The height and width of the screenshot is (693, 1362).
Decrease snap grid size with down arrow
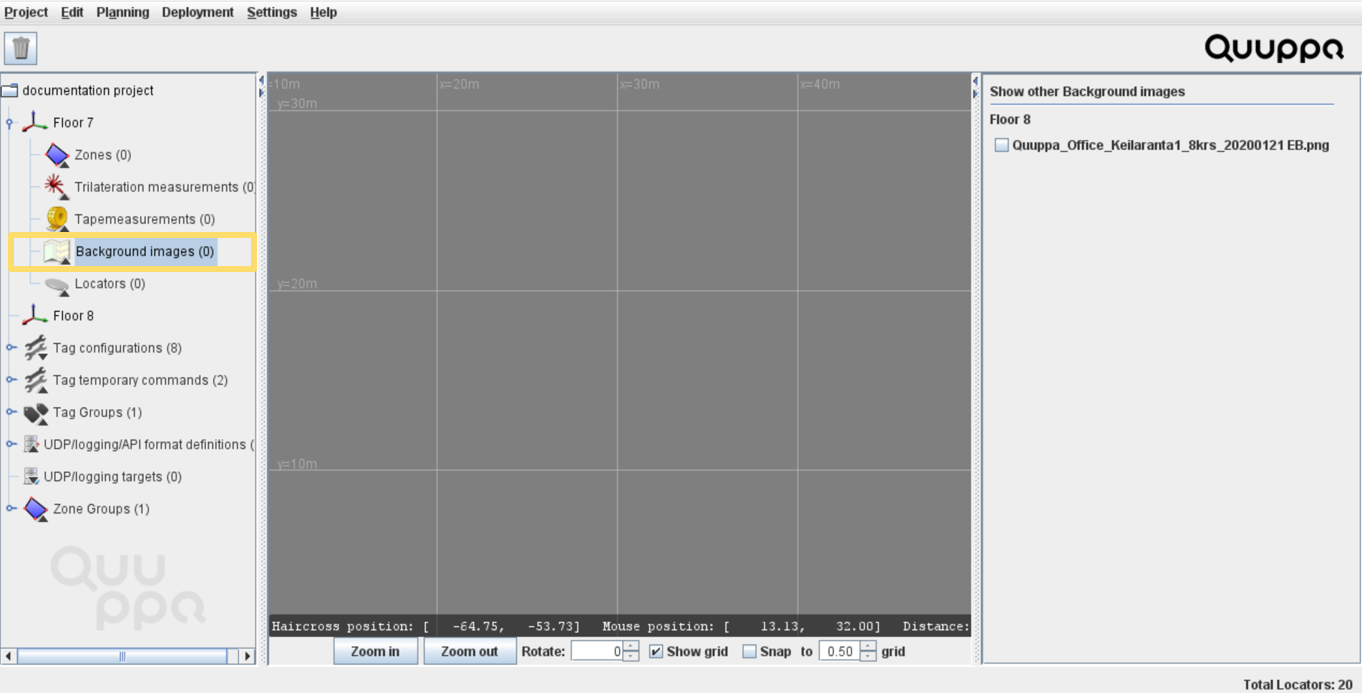coord(867,656)
